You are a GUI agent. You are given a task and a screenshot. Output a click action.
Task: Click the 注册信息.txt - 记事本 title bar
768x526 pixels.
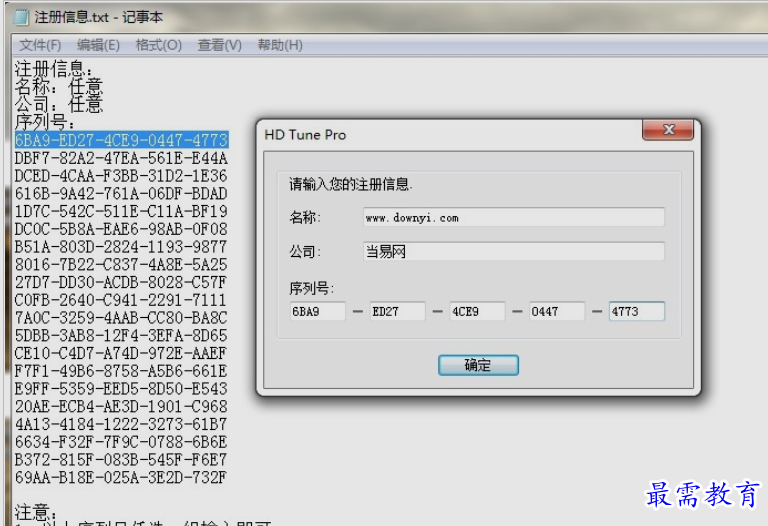(x=387, y=17)
